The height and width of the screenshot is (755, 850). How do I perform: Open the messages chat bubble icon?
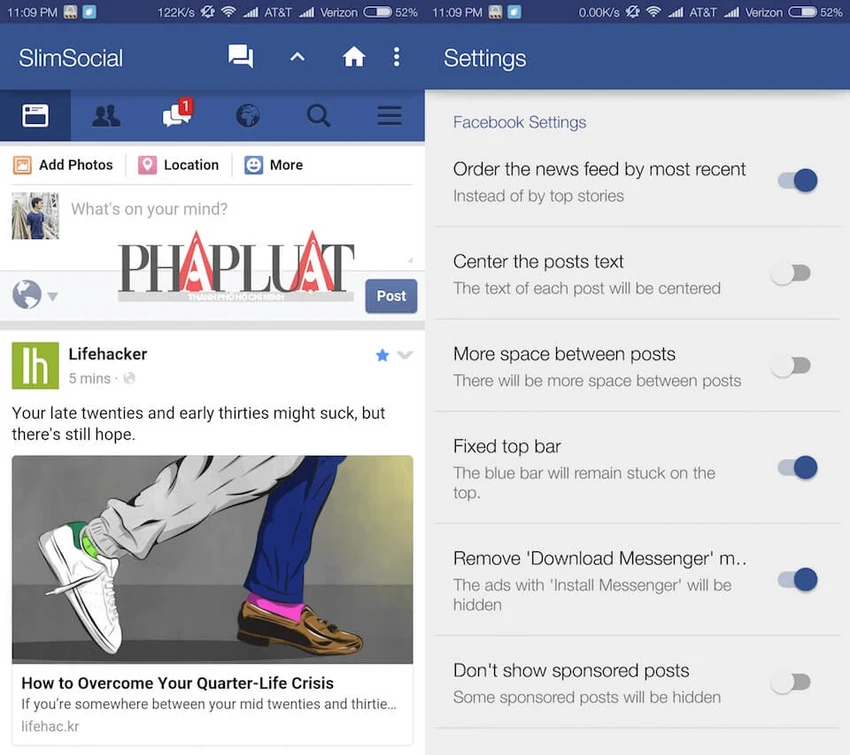click(x=241, y=56)
